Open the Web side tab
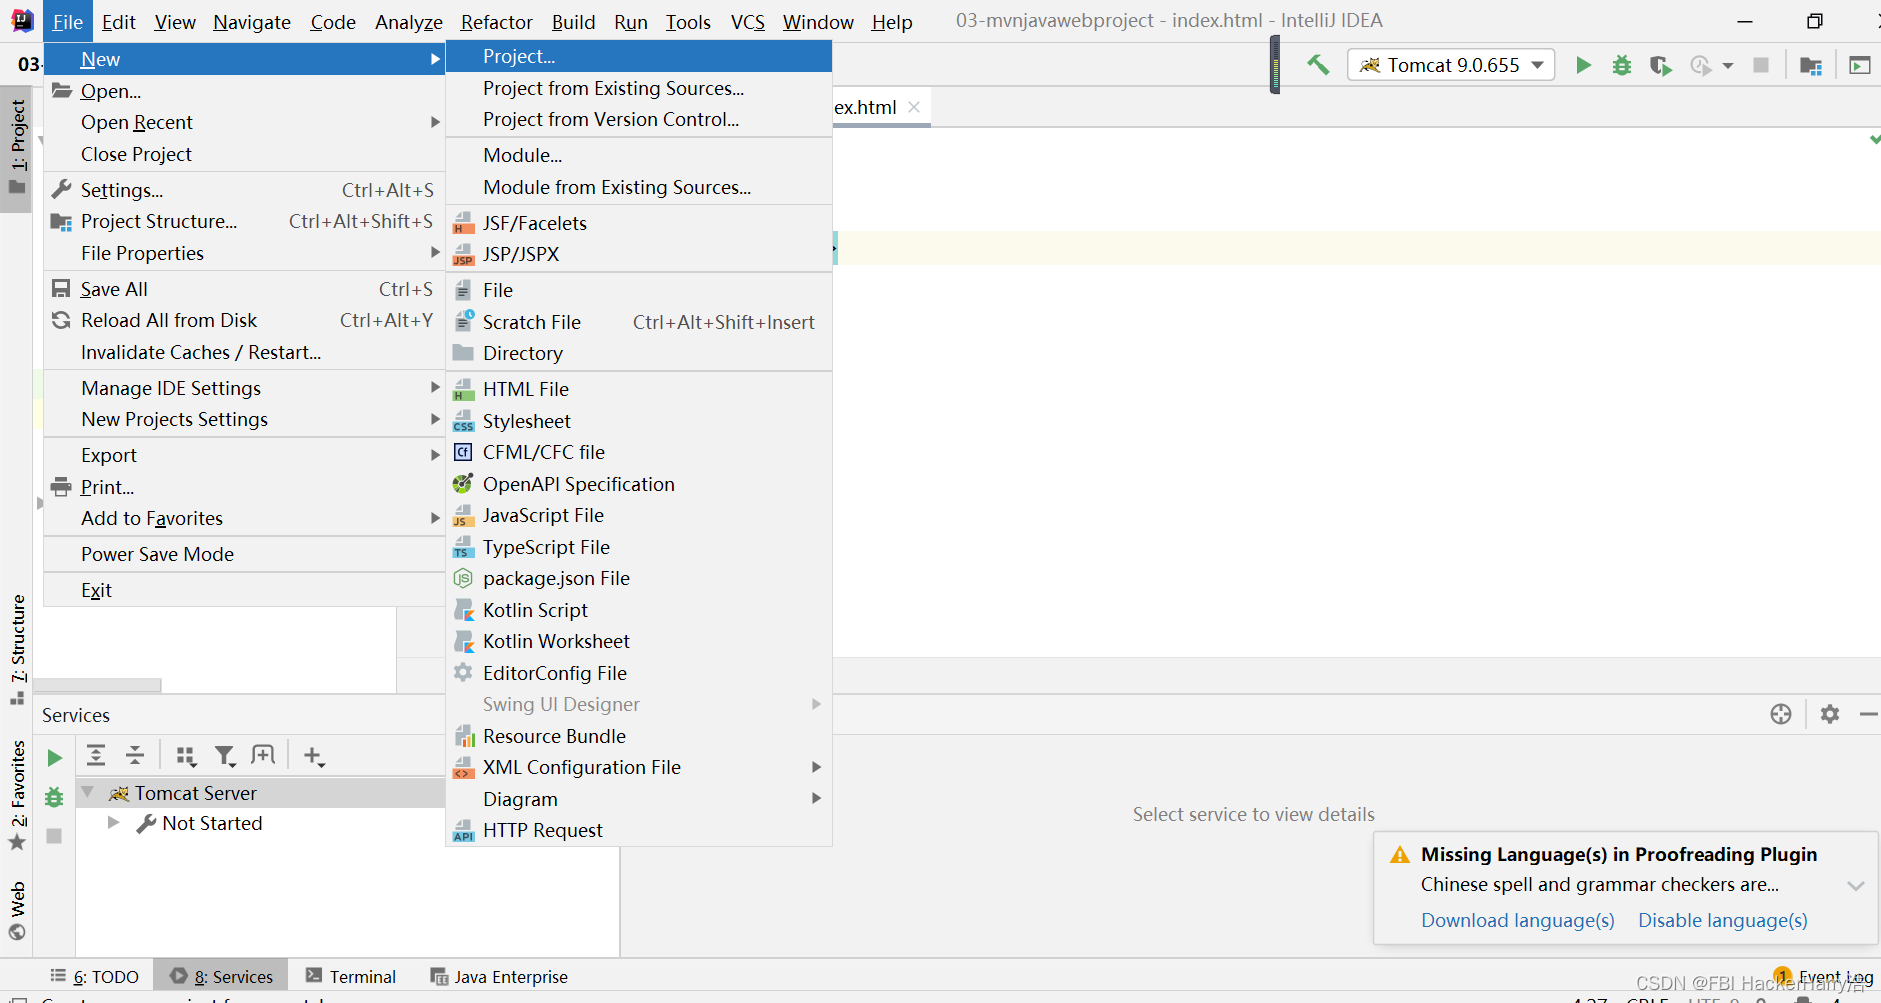1881x1003 pixels. coord(17,910)
